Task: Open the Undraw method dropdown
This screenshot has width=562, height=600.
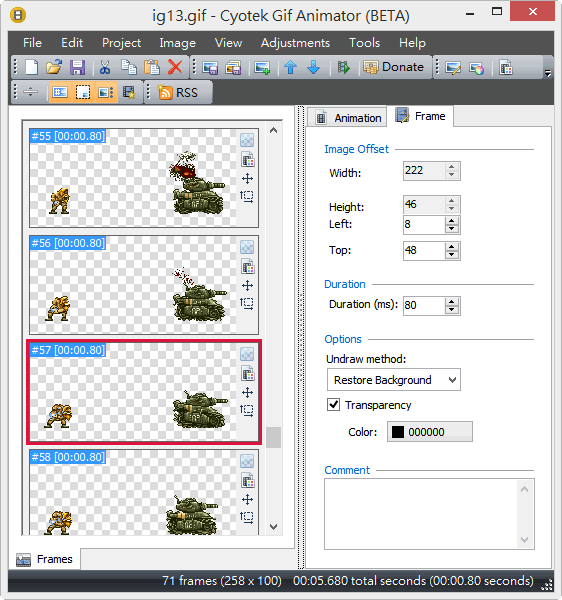Action: click(394, 380)
